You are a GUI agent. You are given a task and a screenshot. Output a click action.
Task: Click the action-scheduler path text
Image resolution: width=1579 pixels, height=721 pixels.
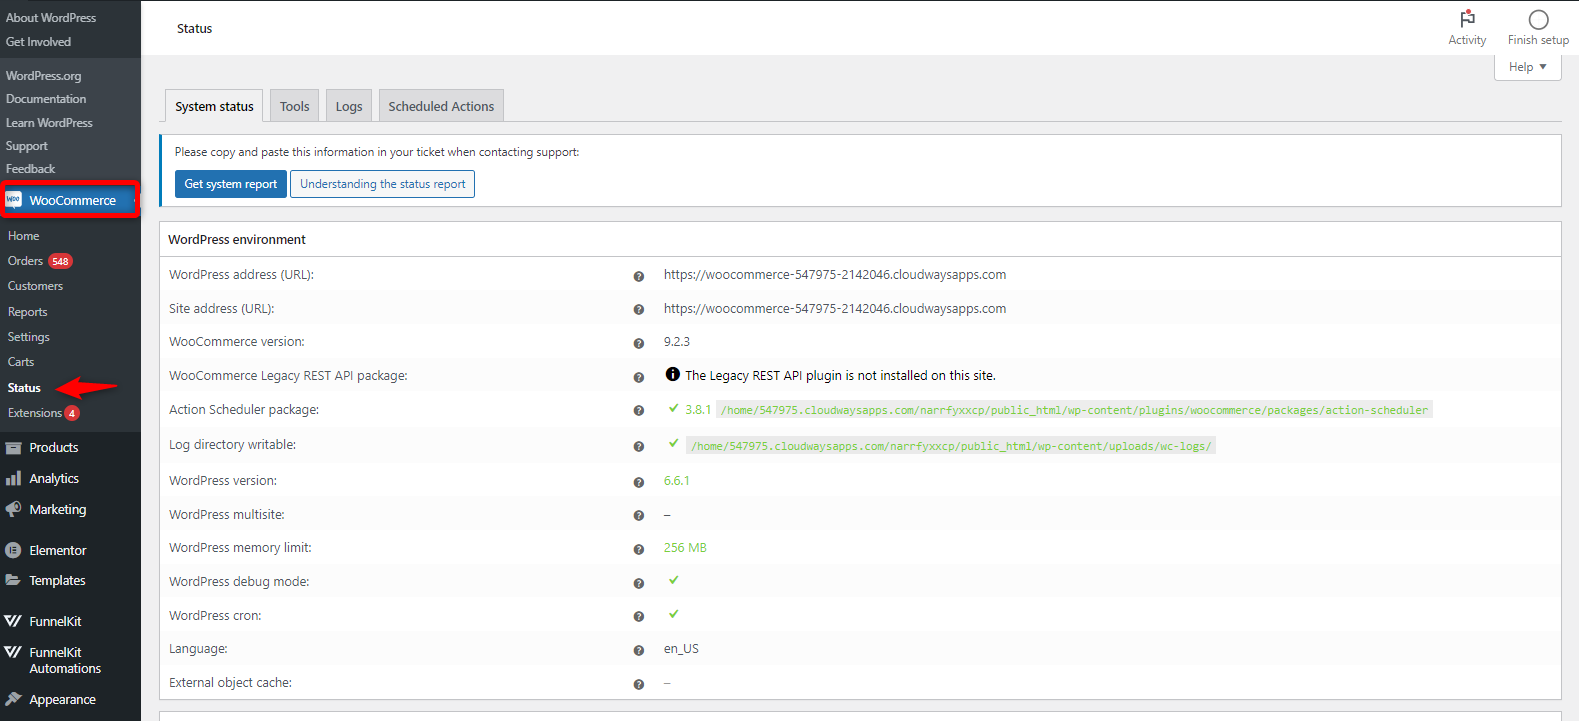point(1075,410)
